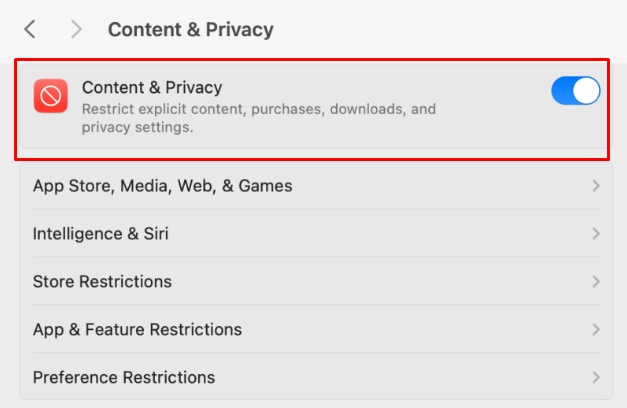This screenshot has height=408, width=627.
Task: Click the Content & Privacy page title
Action: click(x=191, y=30)
